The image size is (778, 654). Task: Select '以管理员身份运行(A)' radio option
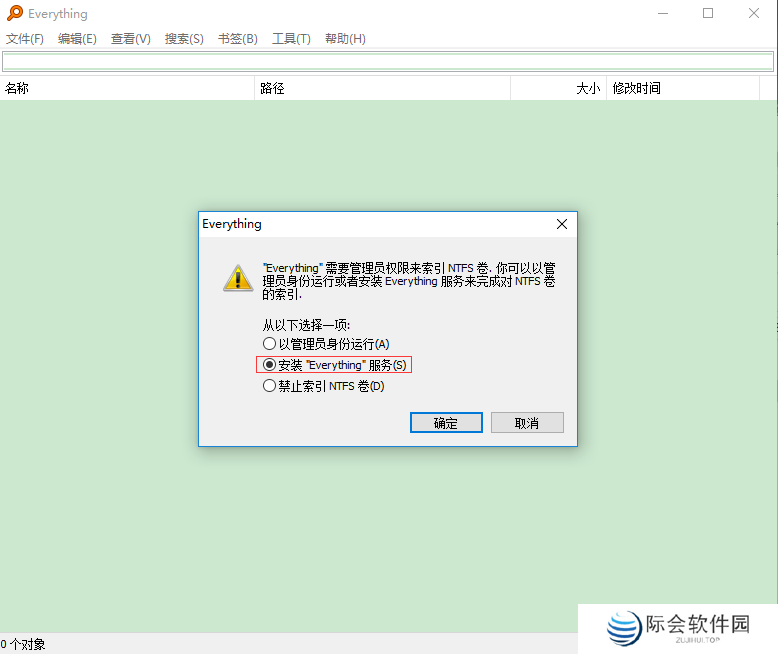coord(269,344)
